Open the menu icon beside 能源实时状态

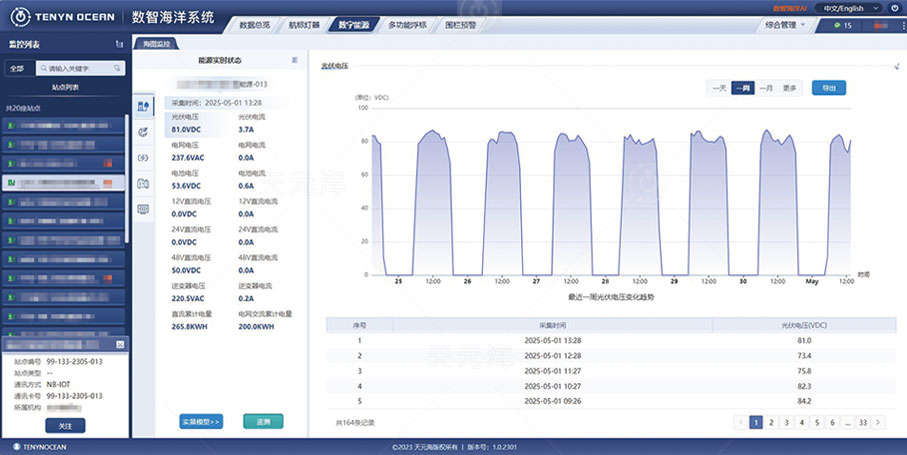pos(294,60)
